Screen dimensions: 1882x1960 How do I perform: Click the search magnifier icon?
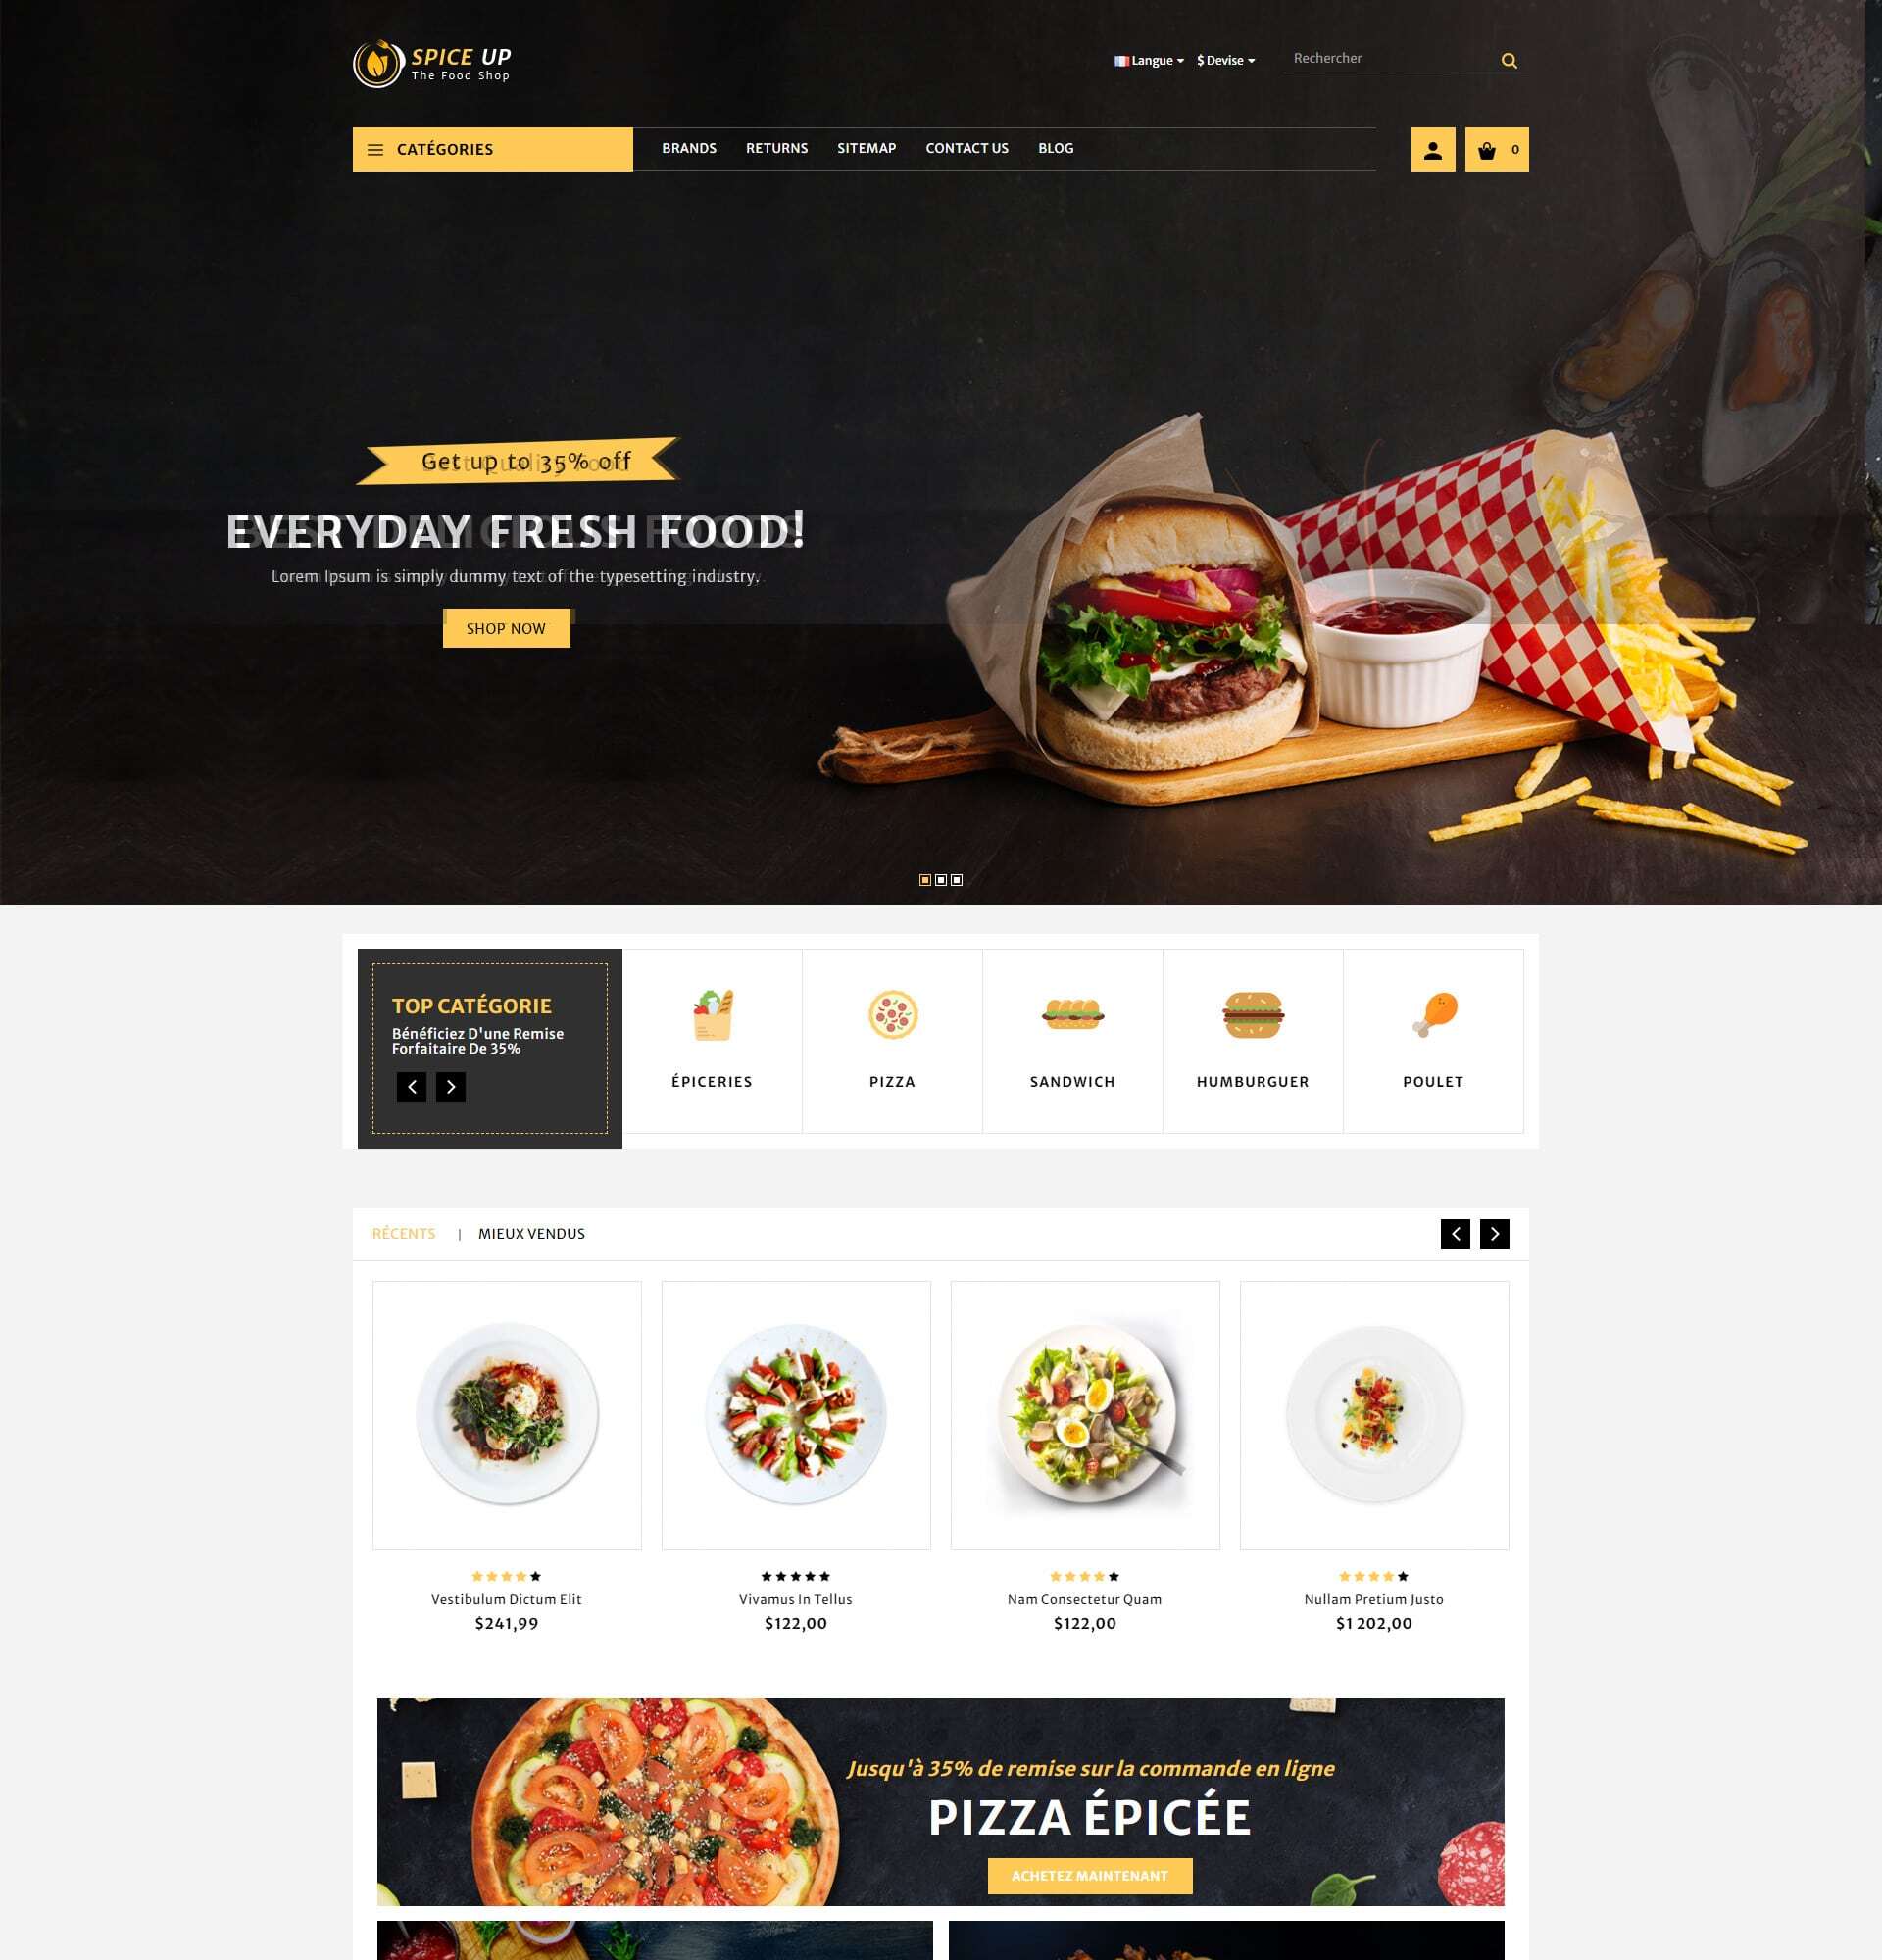coord(1508,58)
